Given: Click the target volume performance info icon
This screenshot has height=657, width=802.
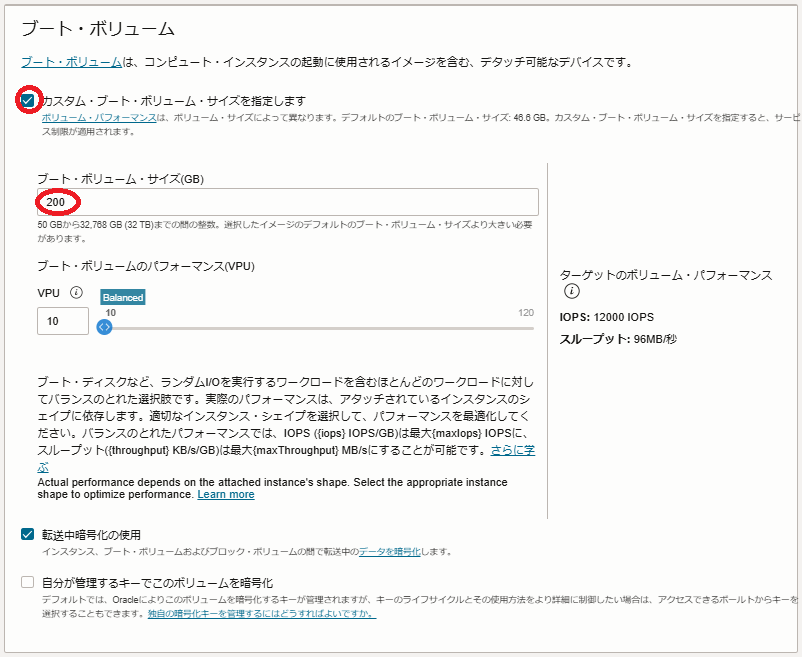Looking at the screenshot, I should 571,292.
